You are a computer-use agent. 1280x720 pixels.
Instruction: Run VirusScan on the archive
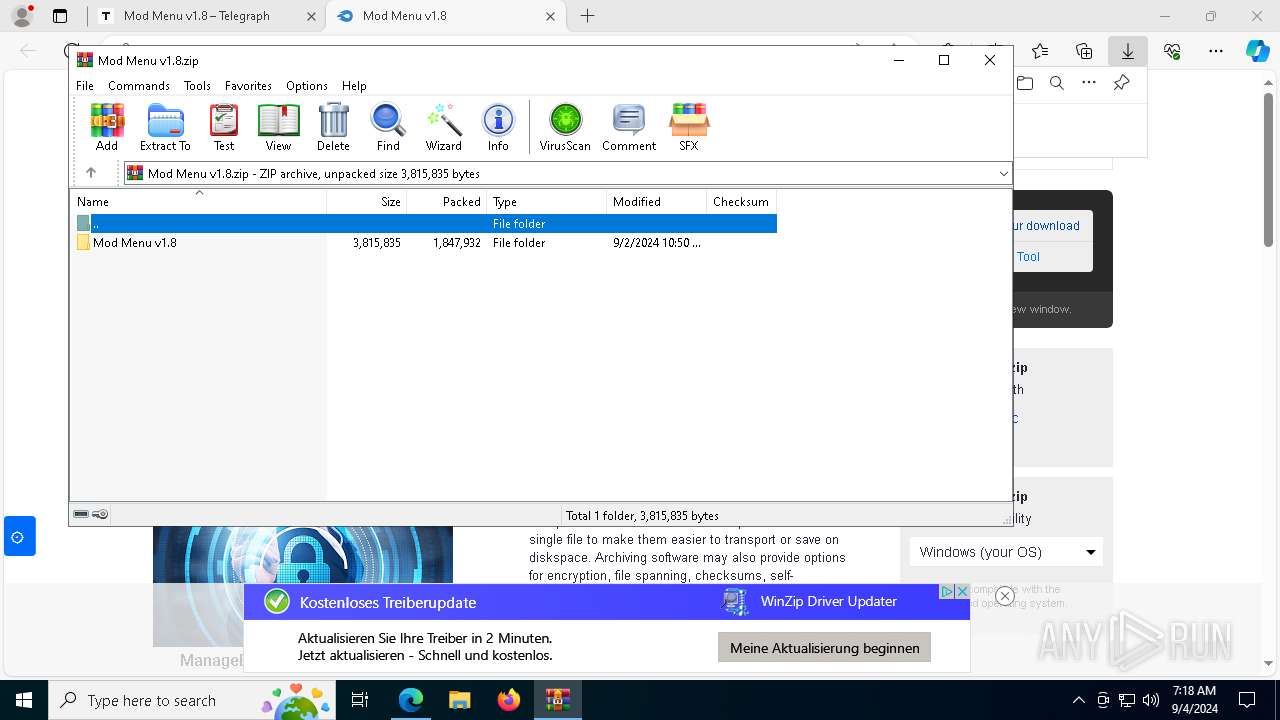565,127
